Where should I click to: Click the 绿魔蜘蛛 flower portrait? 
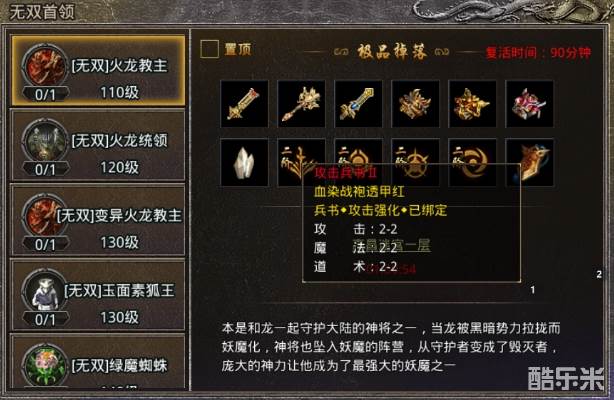[45, 366]
